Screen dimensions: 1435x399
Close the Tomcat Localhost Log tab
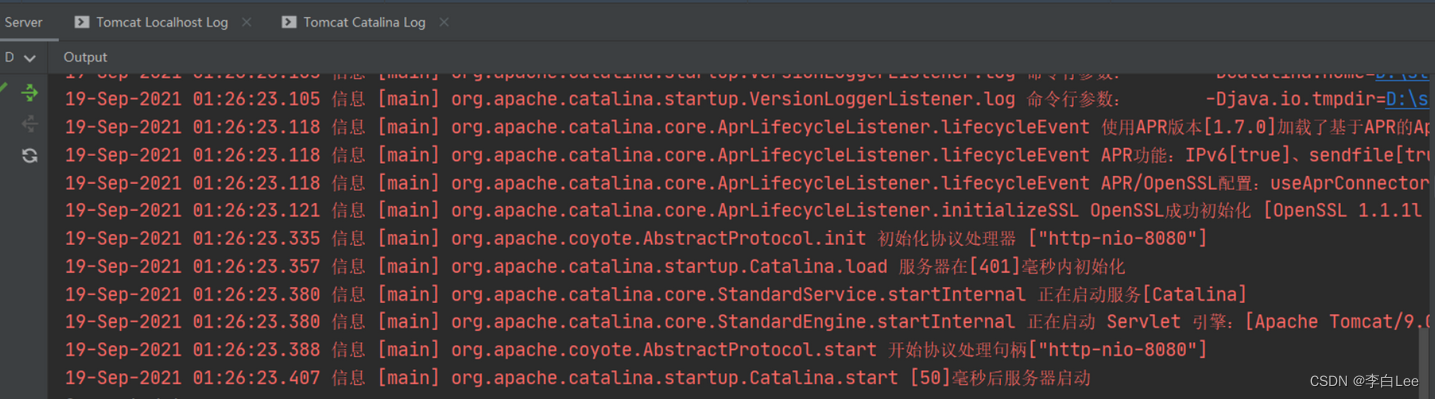point(247,22)
